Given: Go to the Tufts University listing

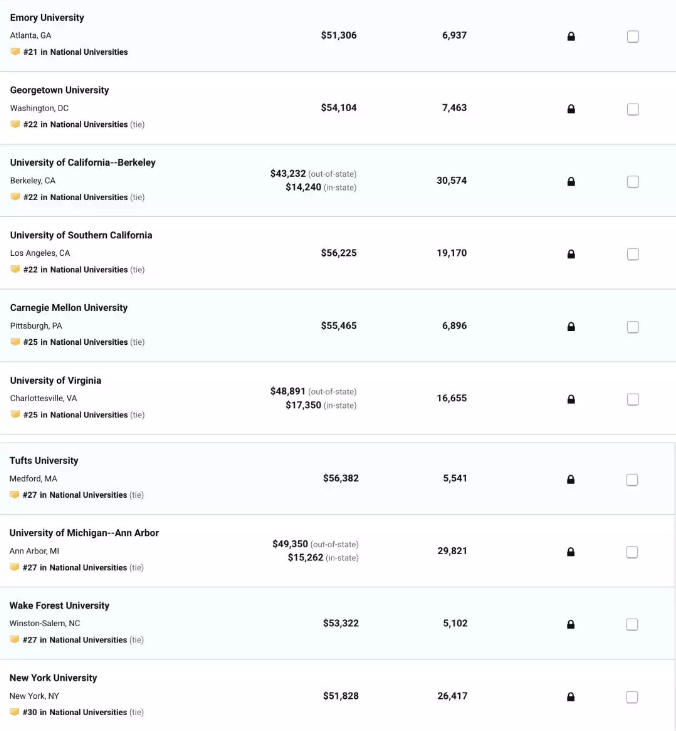Looking at the screenshot, I should (44, 461).
